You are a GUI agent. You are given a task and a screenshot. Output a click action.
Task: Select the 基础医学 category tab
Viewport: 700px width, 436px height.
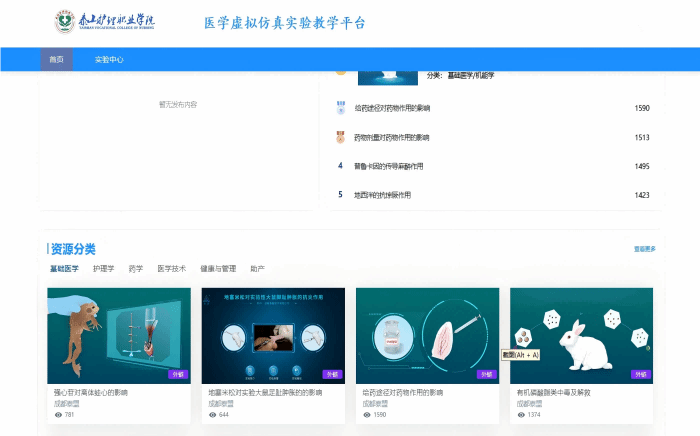(64, 269)
